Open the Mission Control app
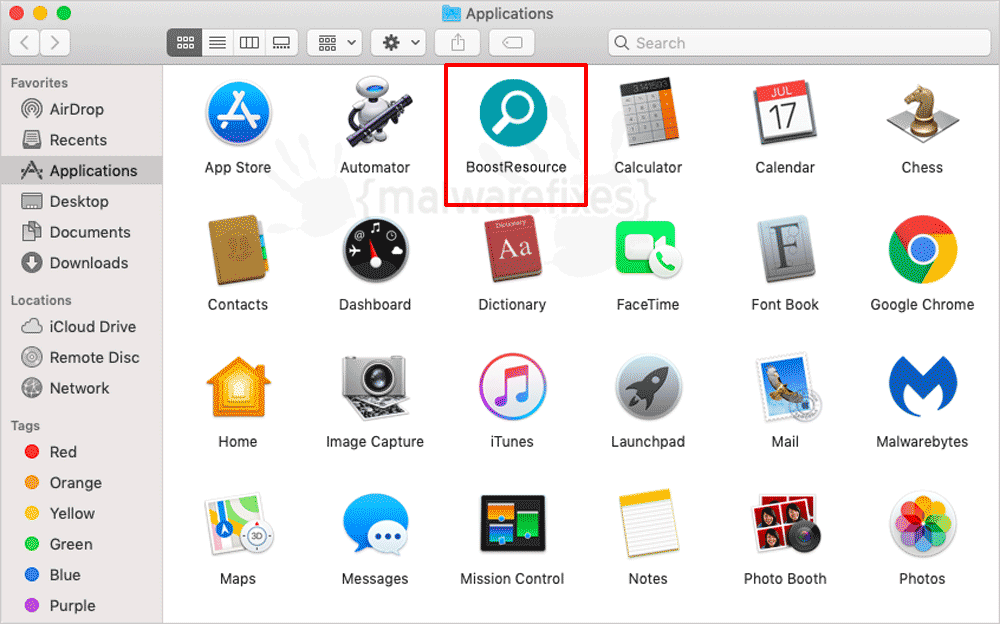1000x624 pixels. (x=512, y=524)
